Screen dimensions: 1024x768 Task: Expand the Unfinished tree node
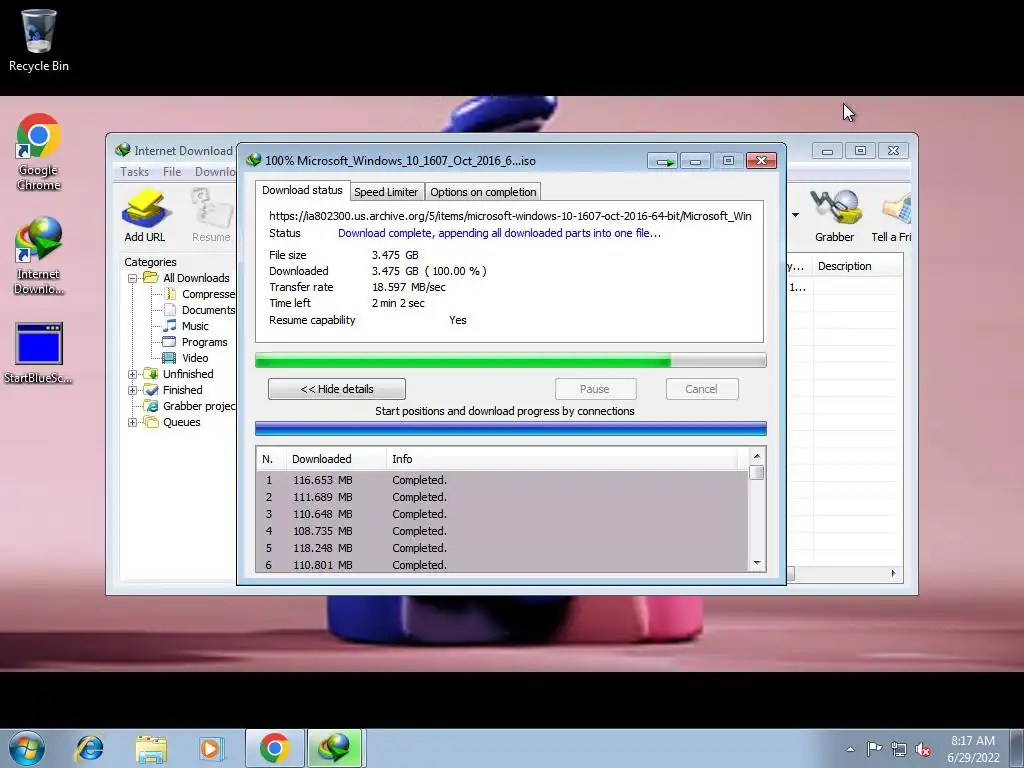click(133, 374)
